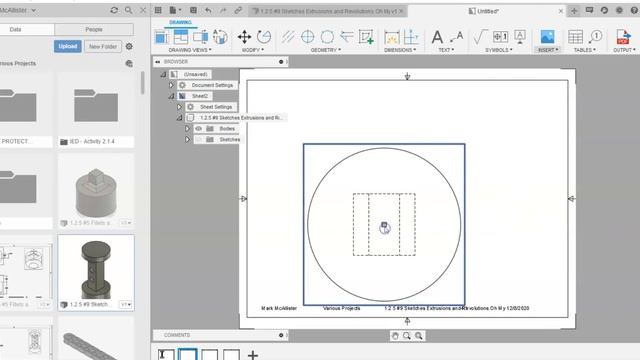The width and height of the screenshot is (640, 360).
Task: Select the Dimension tool
Action: coord(392,37)
